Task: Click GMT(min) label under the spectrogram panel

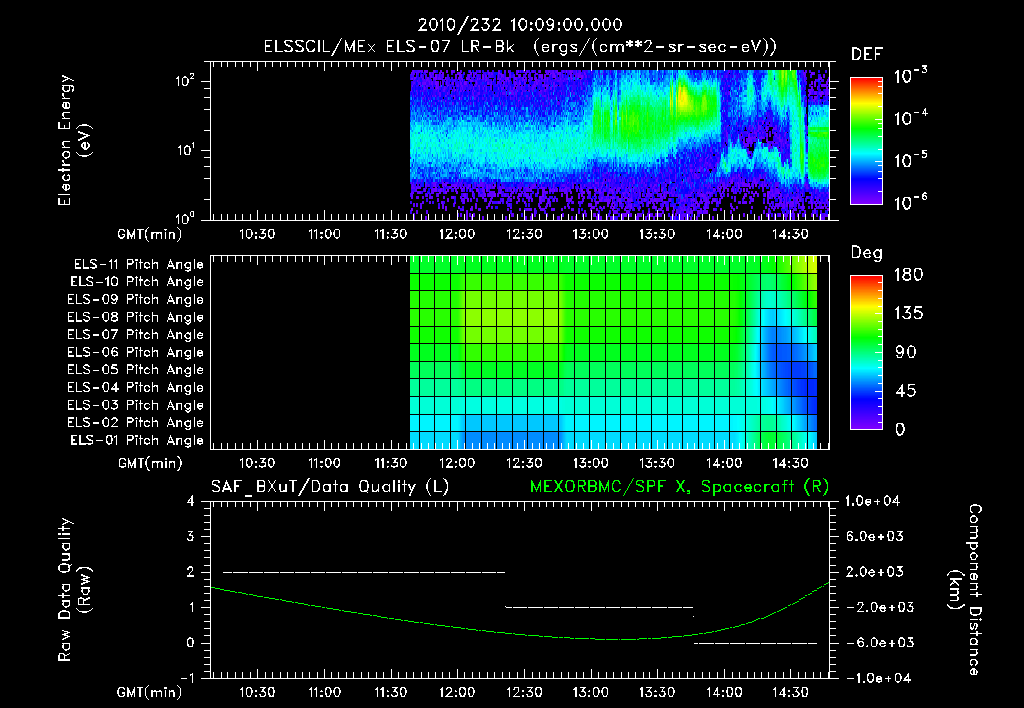Action: 150,234
